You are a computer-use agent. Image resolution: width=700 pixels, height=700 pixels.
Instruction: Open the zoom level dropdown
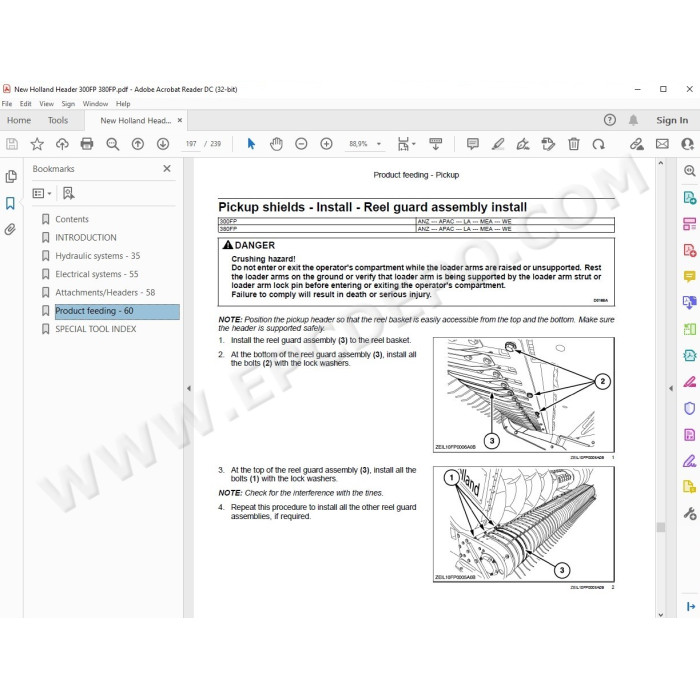point(379,144)
